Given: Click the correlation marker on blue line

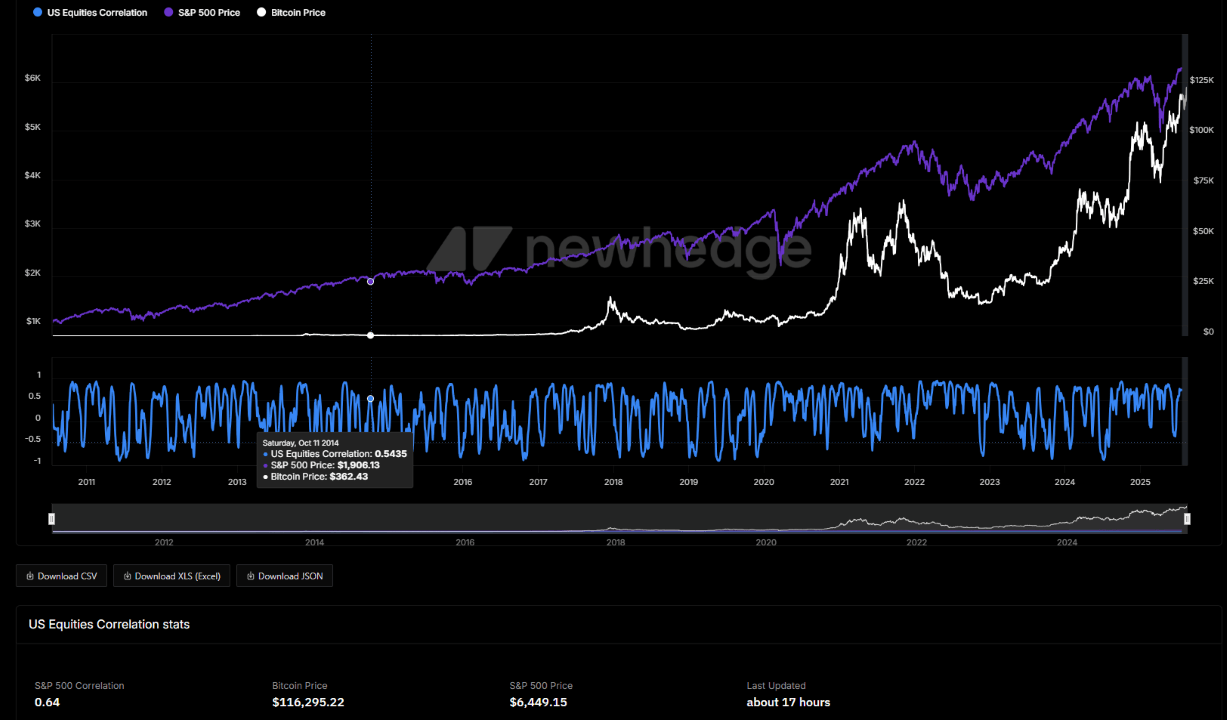Looking at the screenshot, I should coord(371,399).
